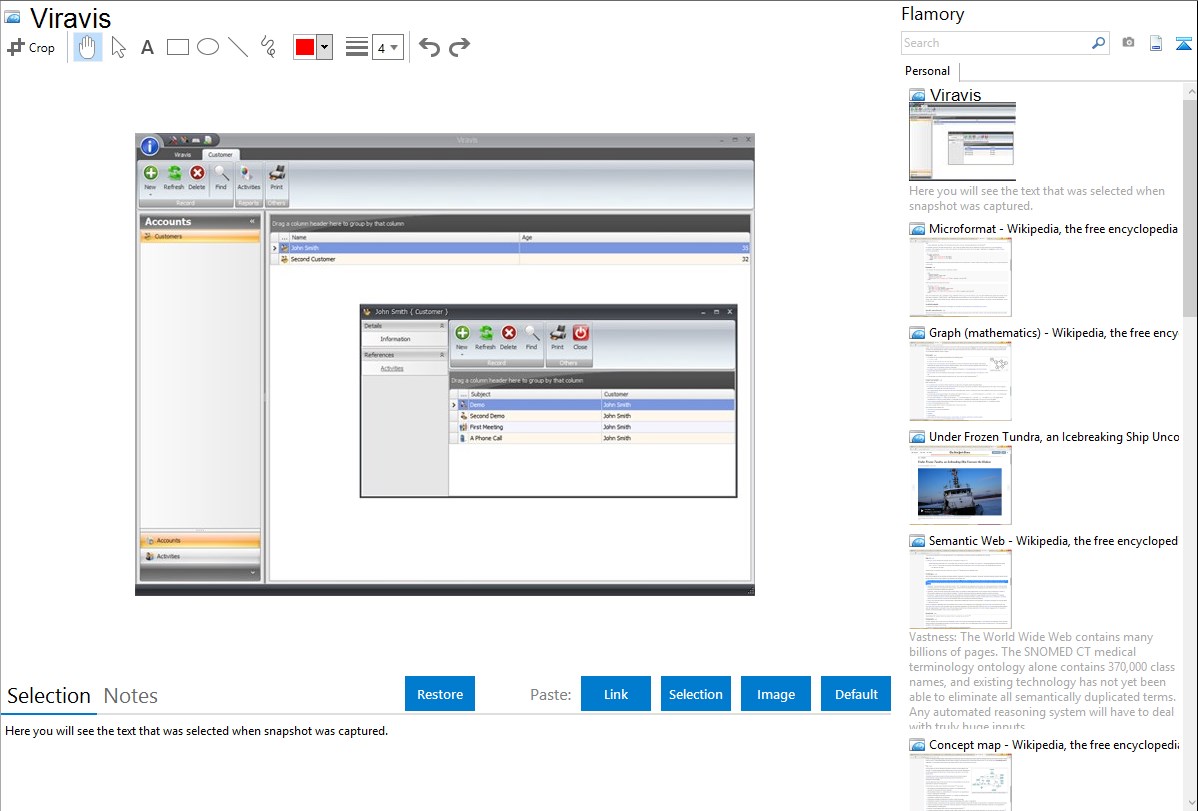Click the icon beside the Graph (mathematics) title
Screen dimensions: 1198x811
918,333
